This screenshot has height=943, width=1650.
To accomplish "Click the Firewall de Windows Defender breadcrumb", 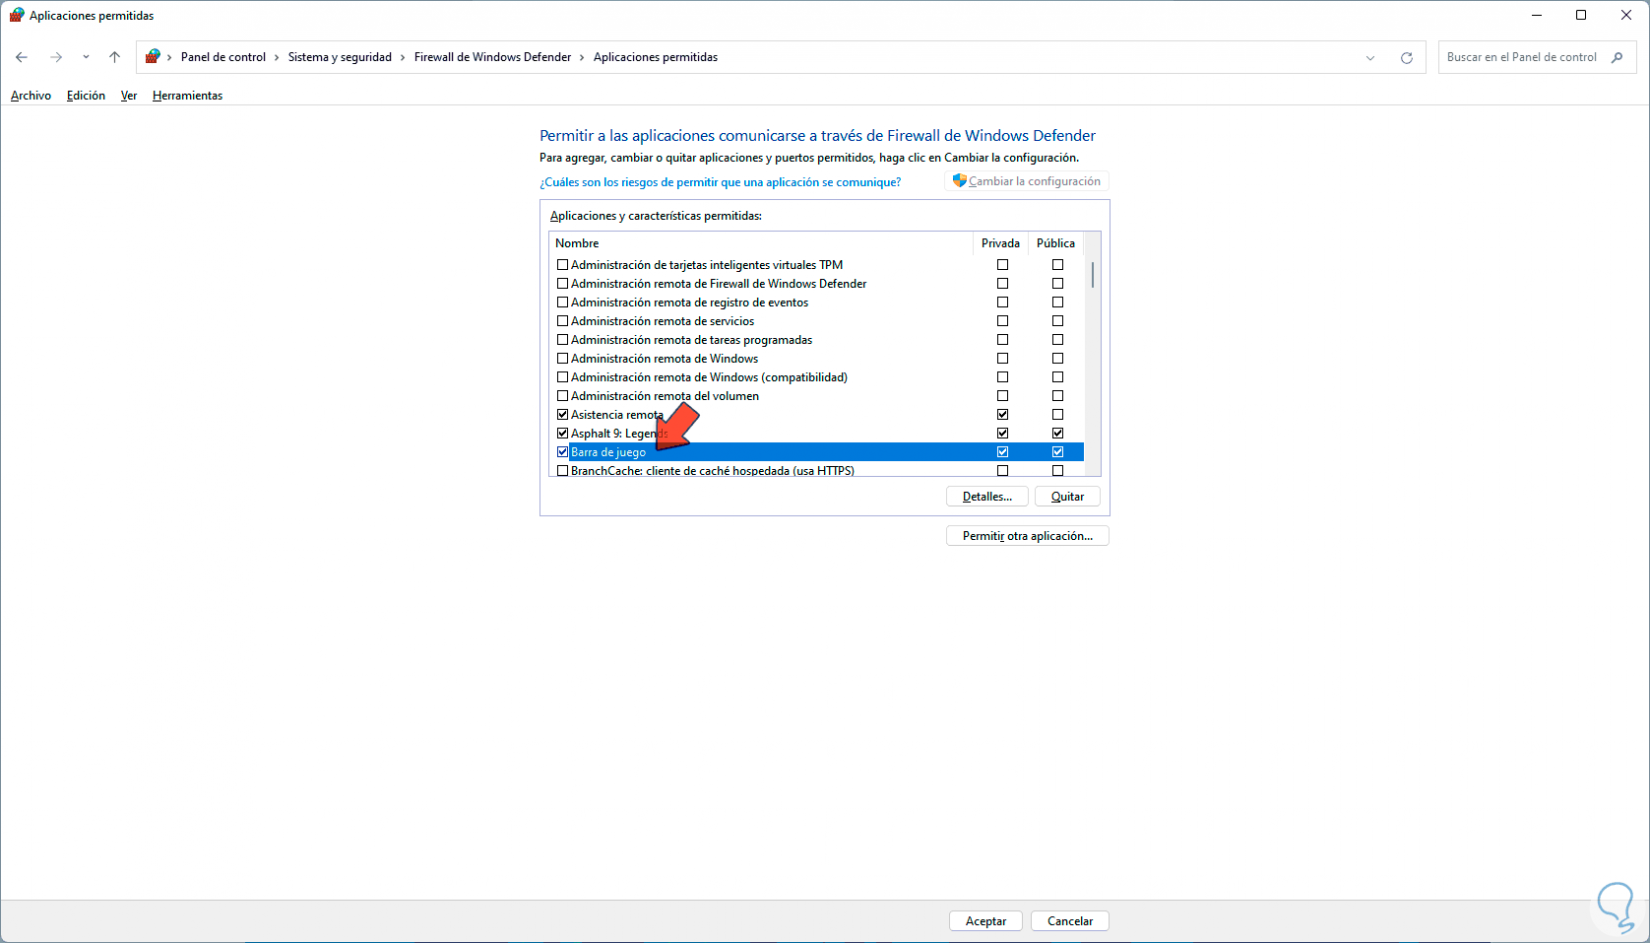I will (493, 57).
